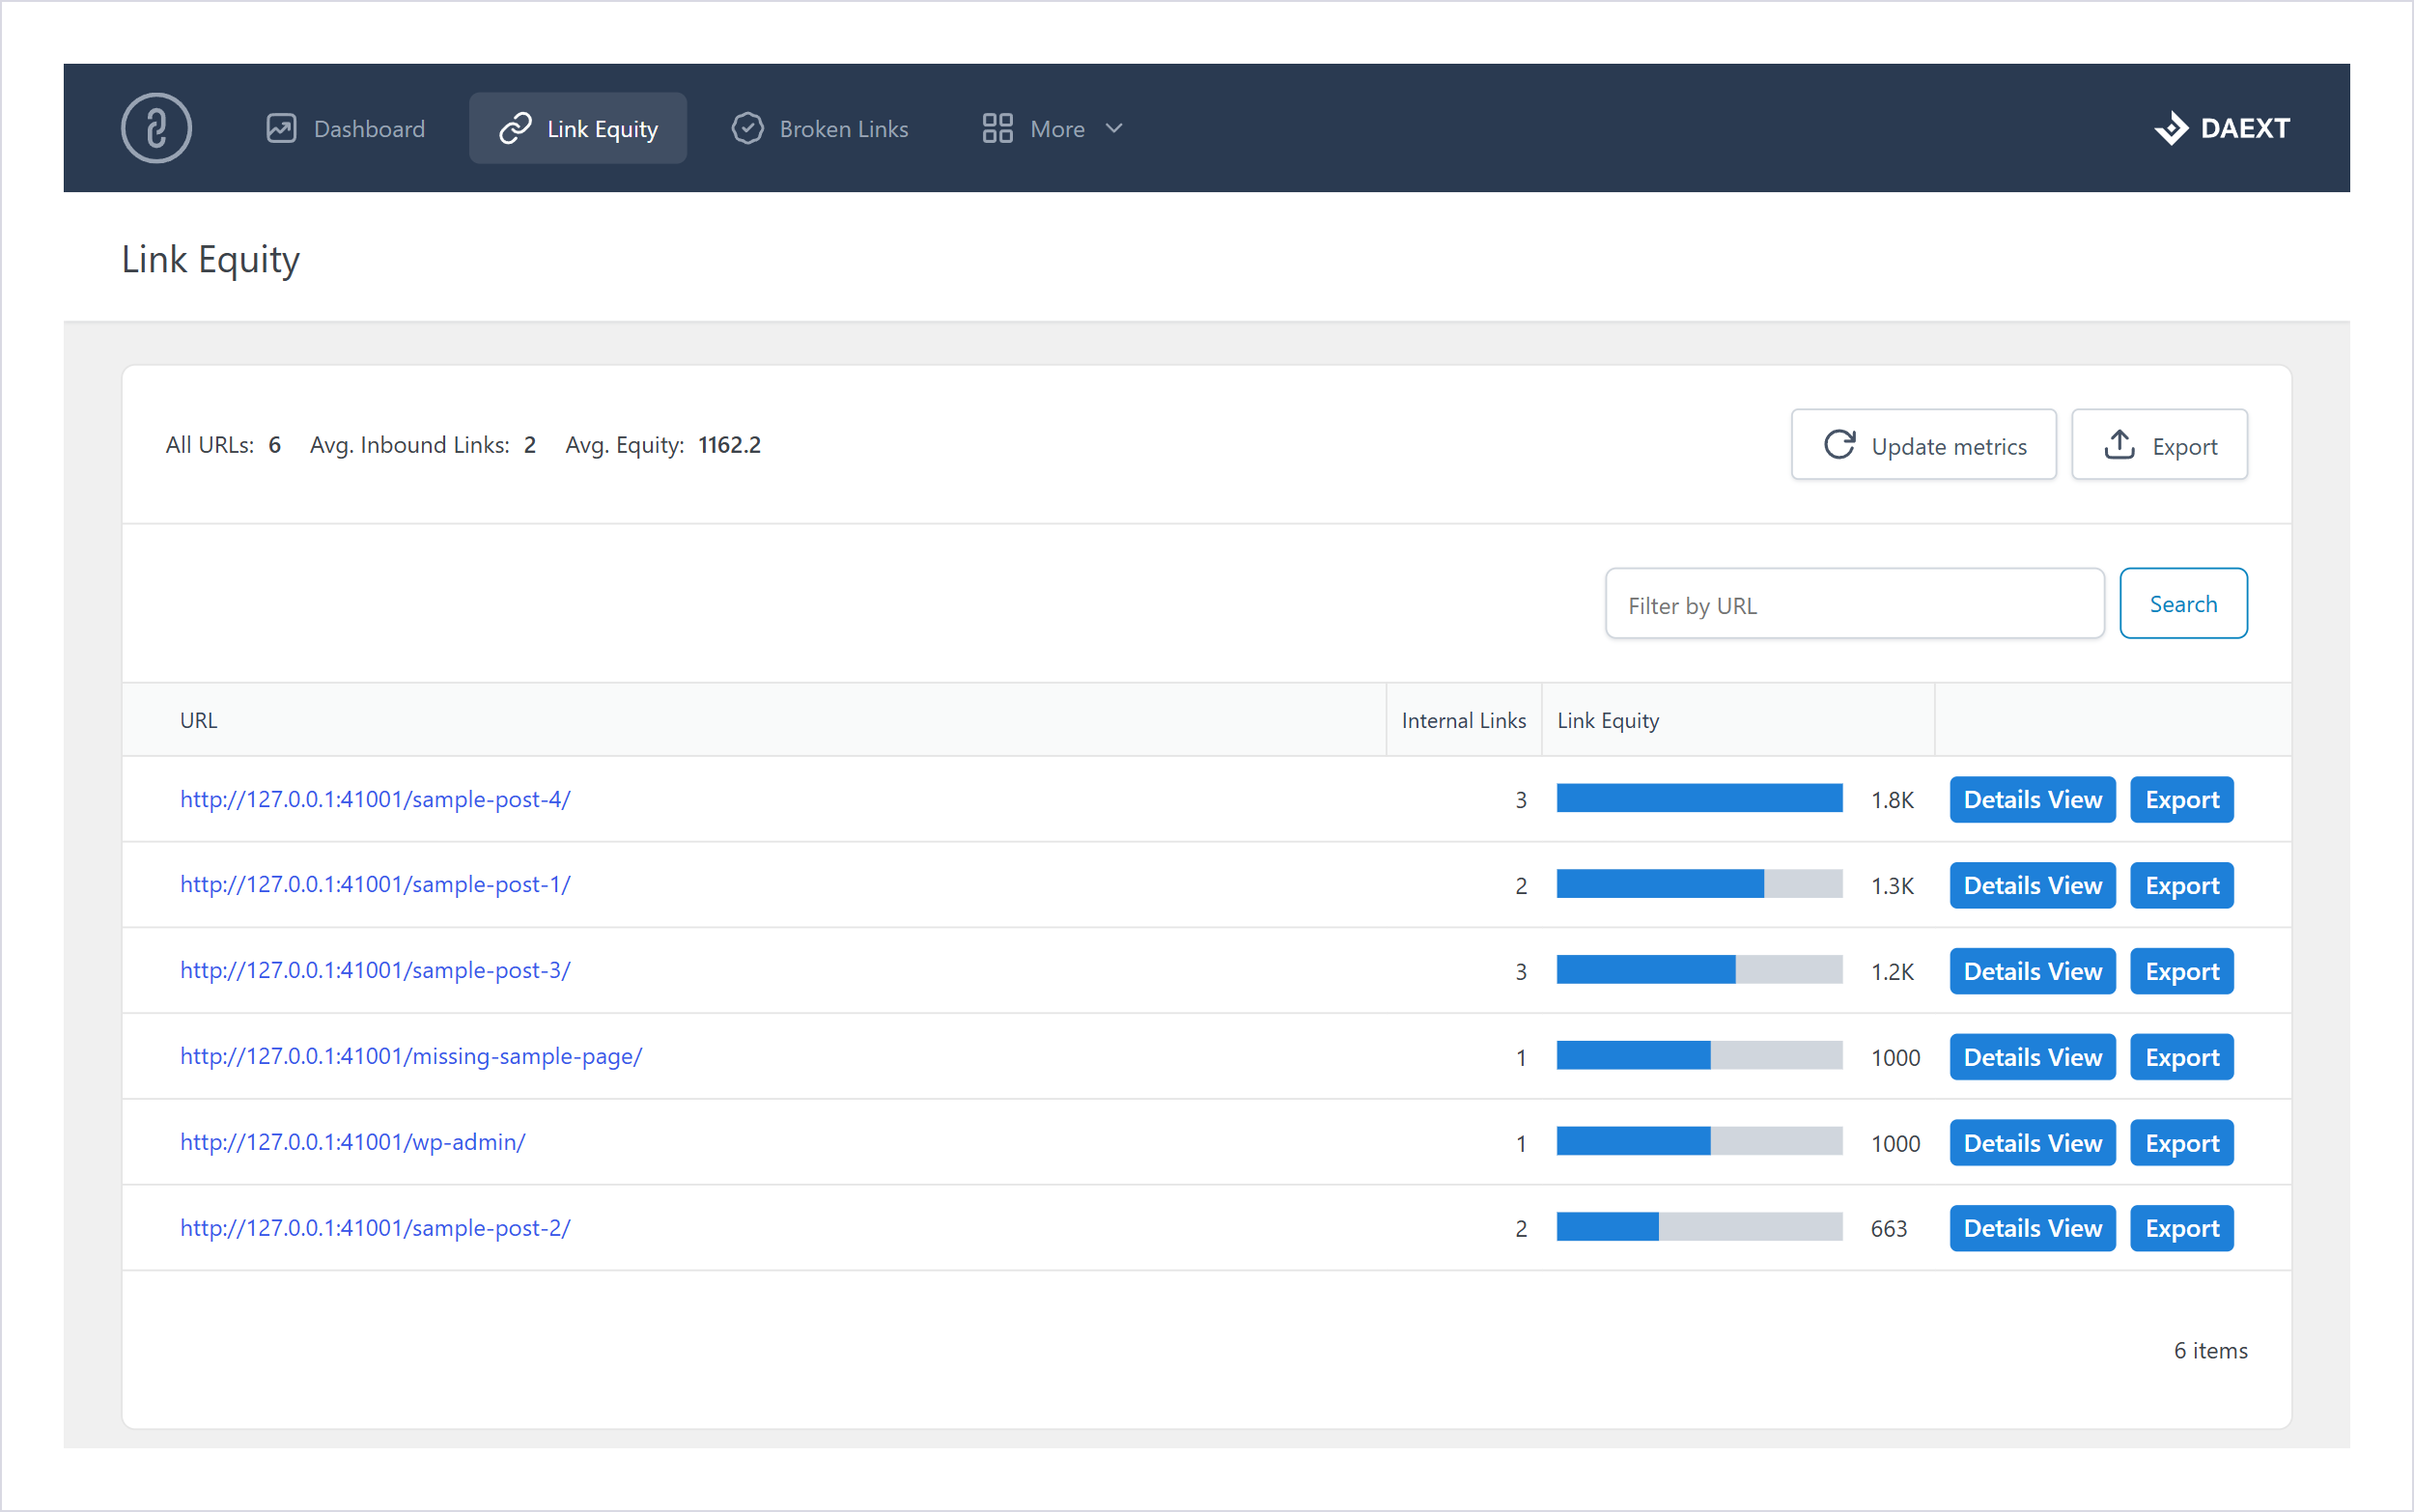Click the URL column header

754,720
